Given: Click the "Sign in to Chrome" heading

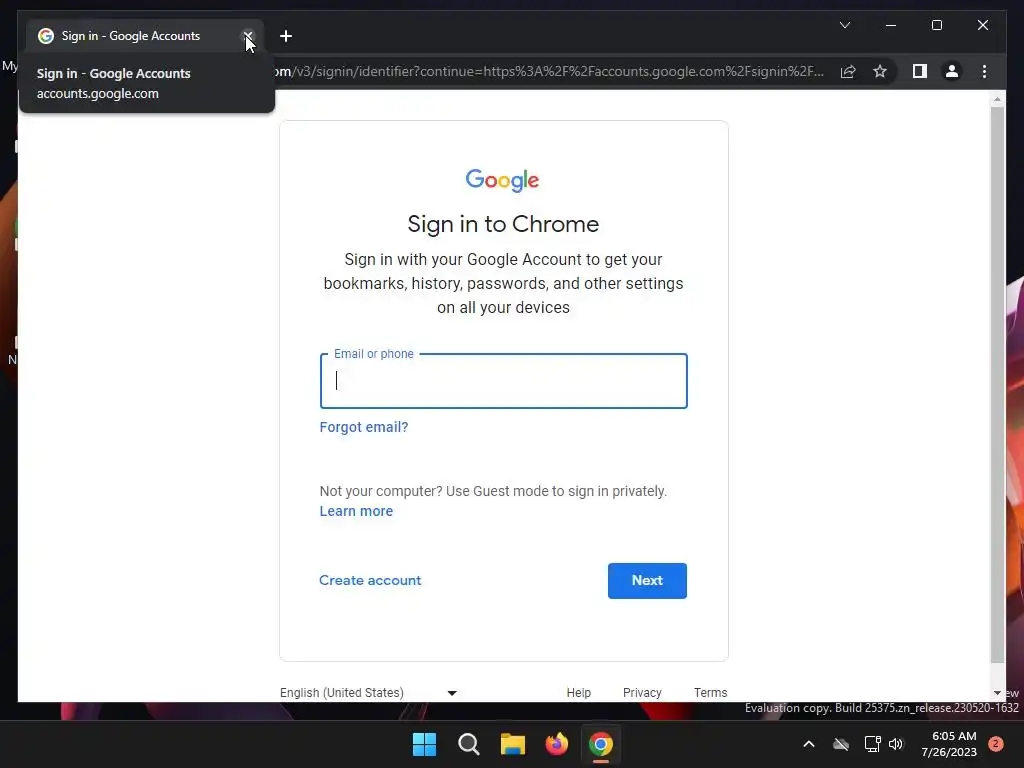Looking at the screenshot, I should 503,224.
